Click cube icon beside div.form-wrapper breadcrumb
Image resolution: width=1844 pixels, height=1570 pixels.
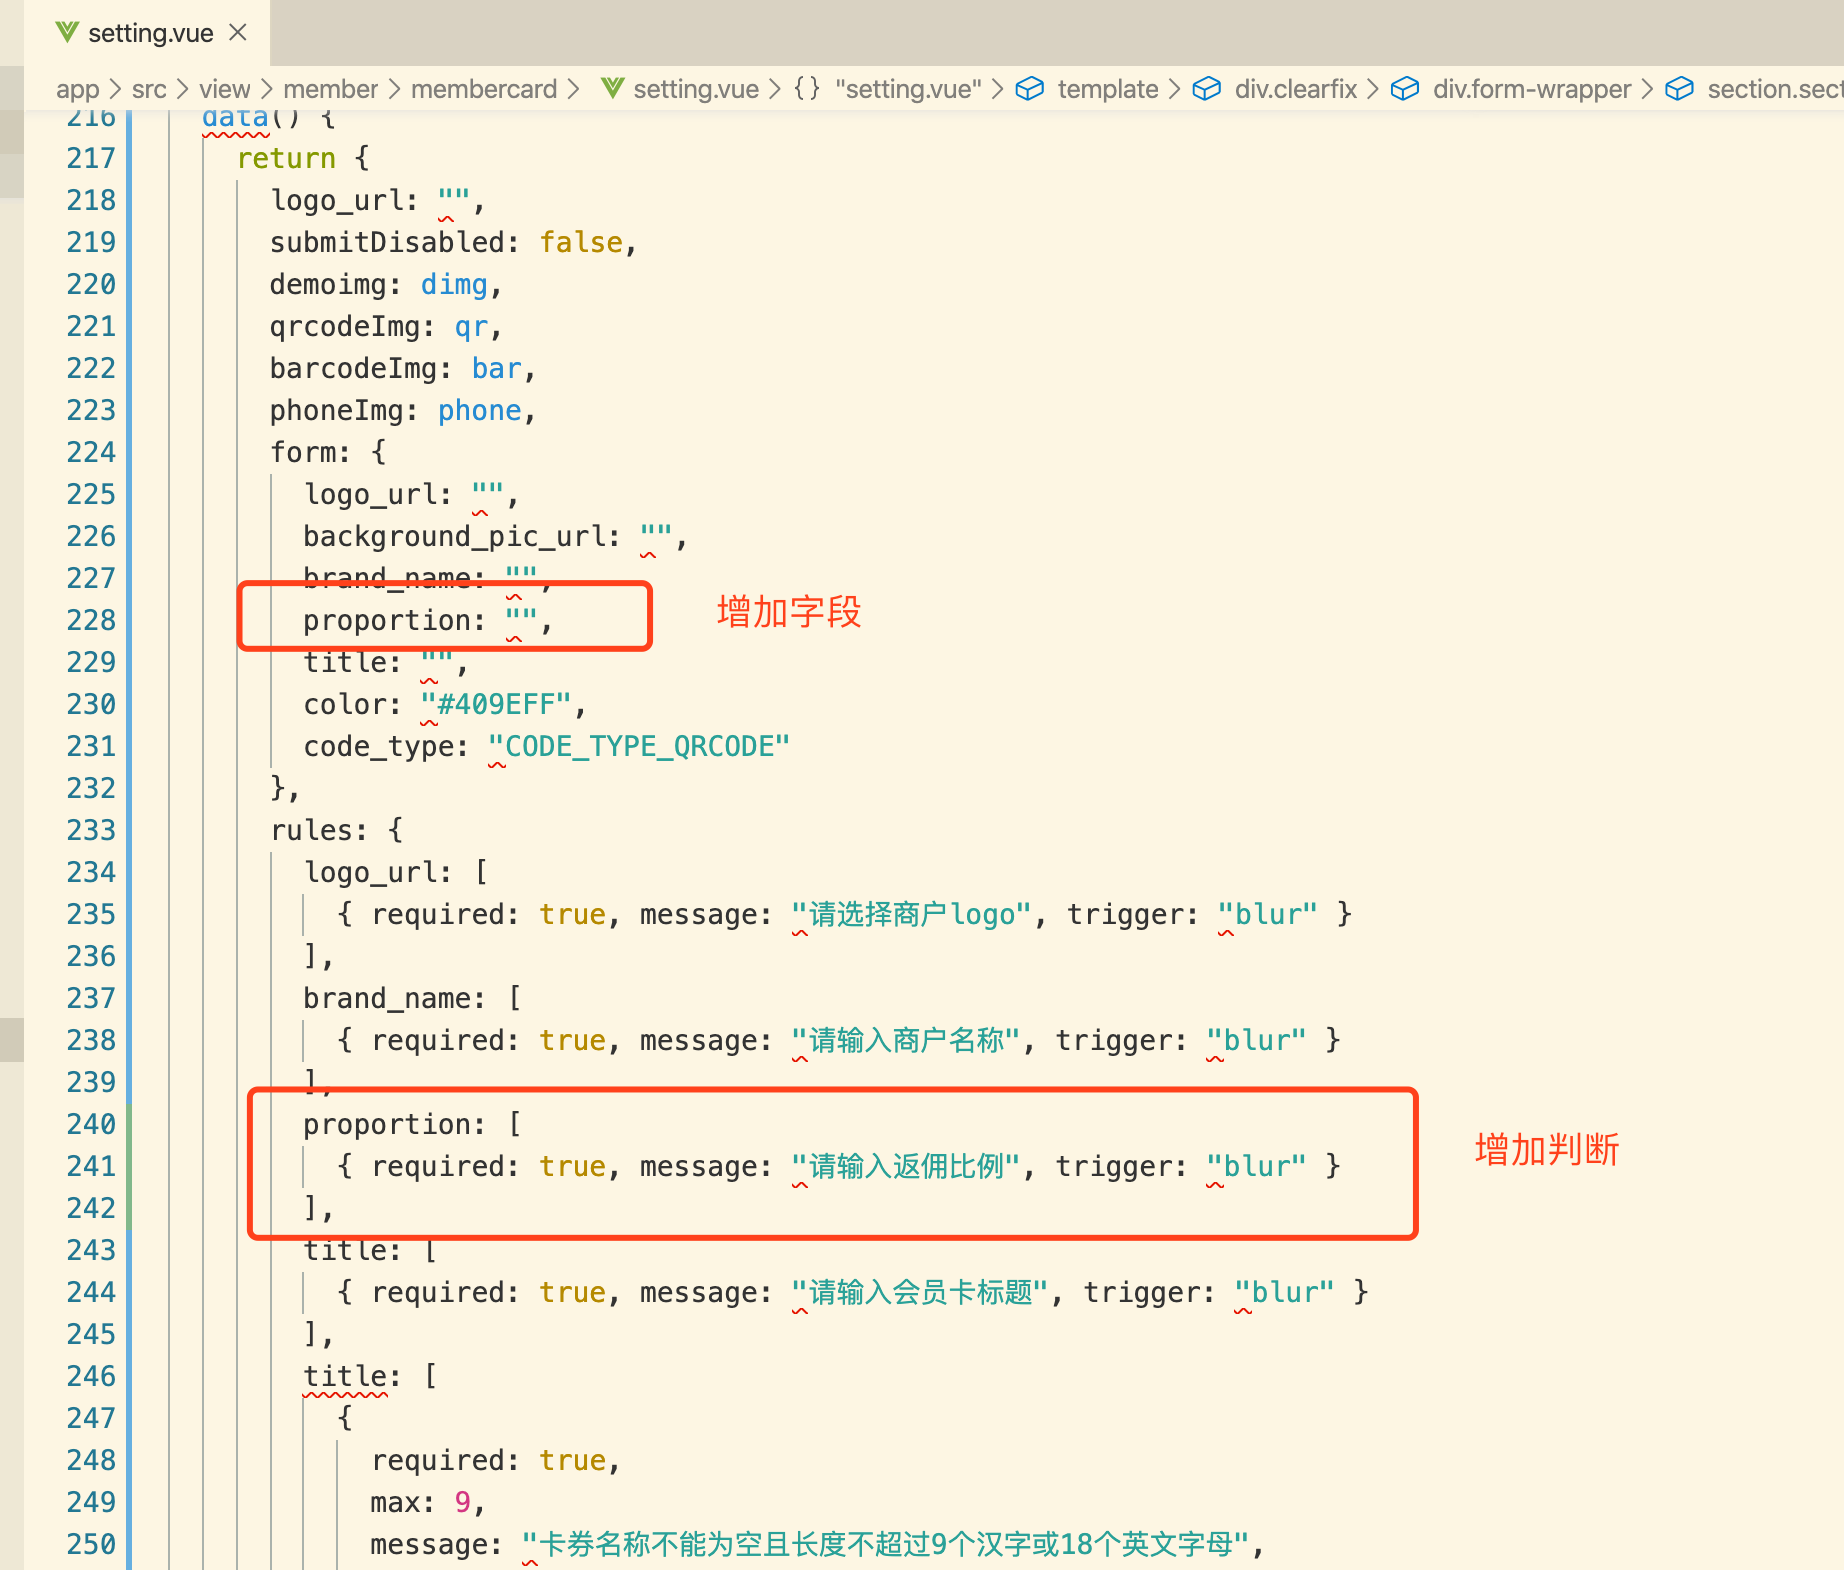[1405, 89]
